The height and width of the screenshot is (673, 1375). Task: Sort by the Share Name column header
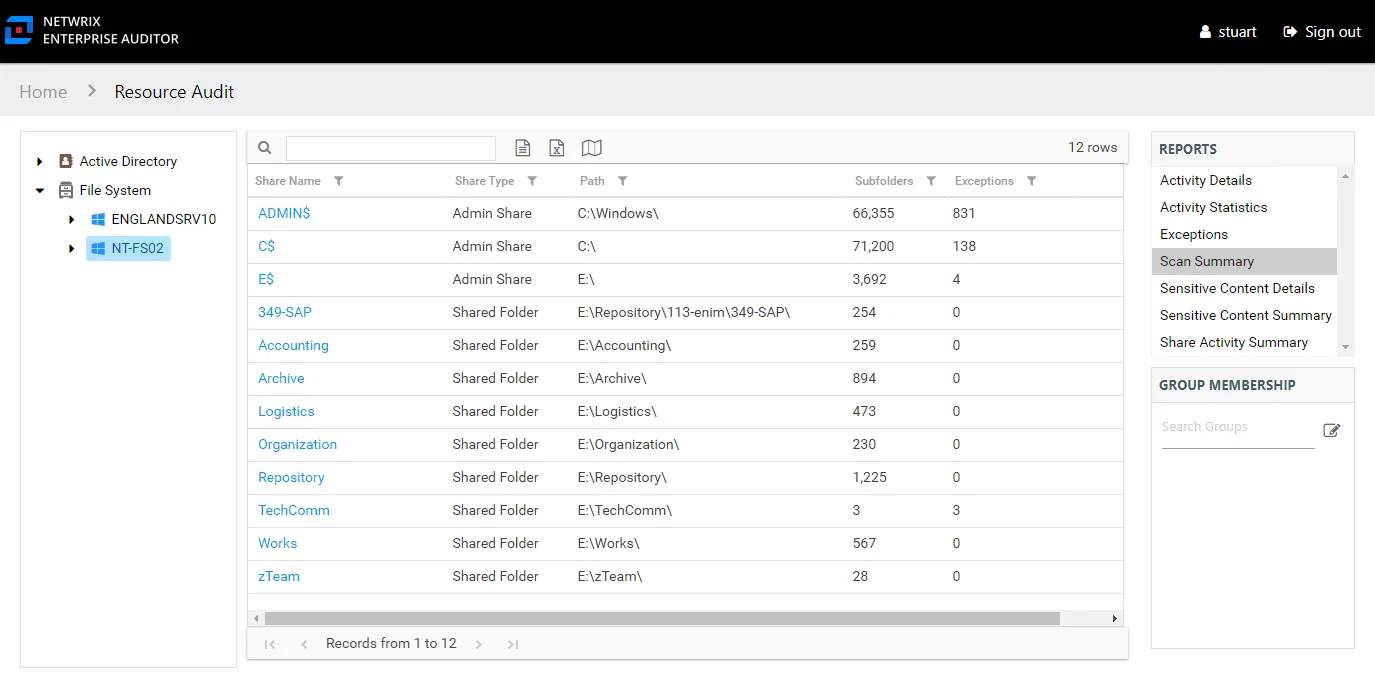288,181
